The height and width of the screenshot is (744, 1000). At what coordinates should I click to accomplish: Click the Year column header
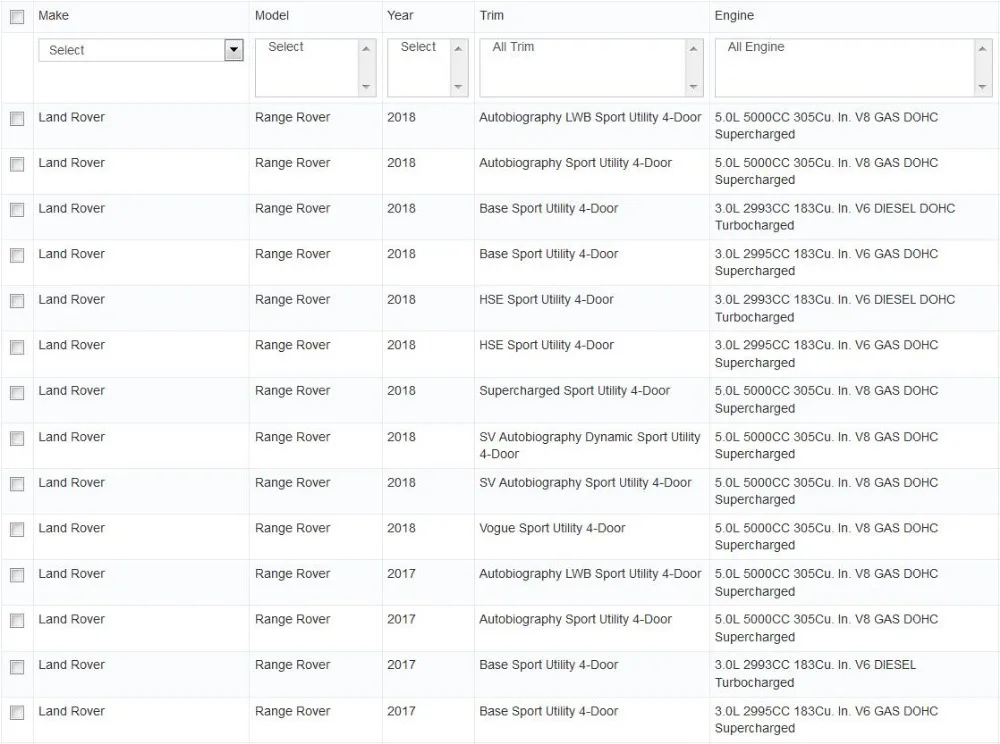(400, 15)
